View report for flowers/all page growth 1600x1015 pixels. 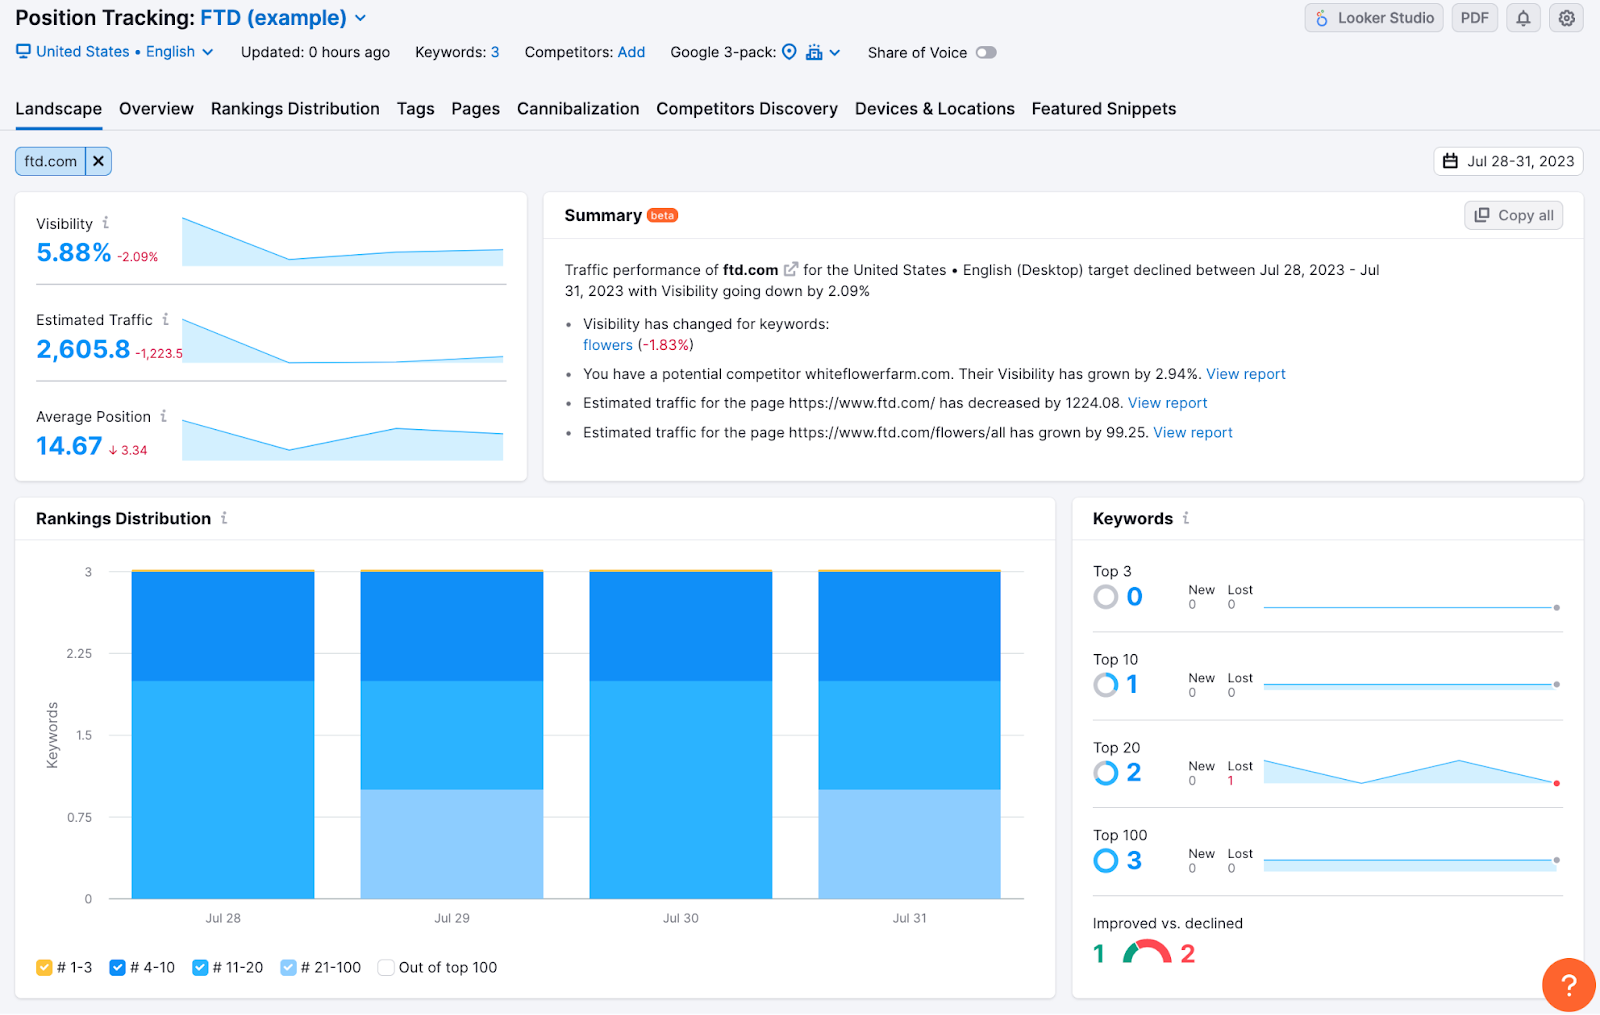click(x=1193, y=432)
